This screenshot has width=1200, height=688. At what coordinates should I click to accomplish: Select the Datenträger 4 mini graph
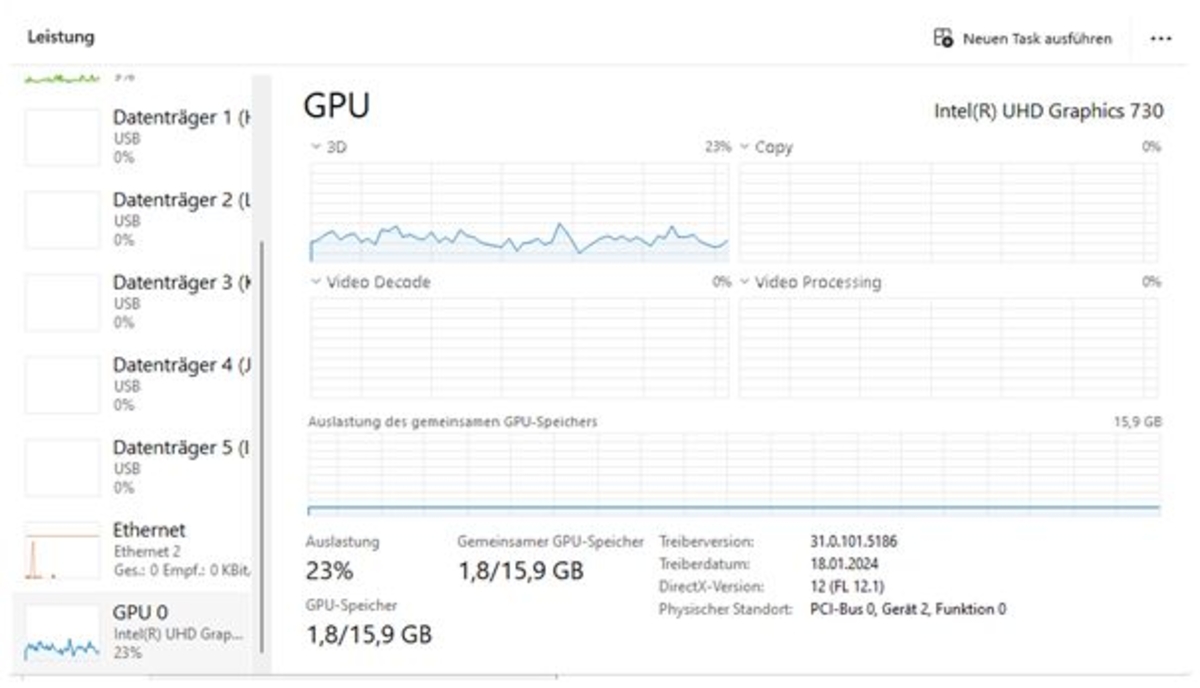pyautogui.click(x=62, y=385)
